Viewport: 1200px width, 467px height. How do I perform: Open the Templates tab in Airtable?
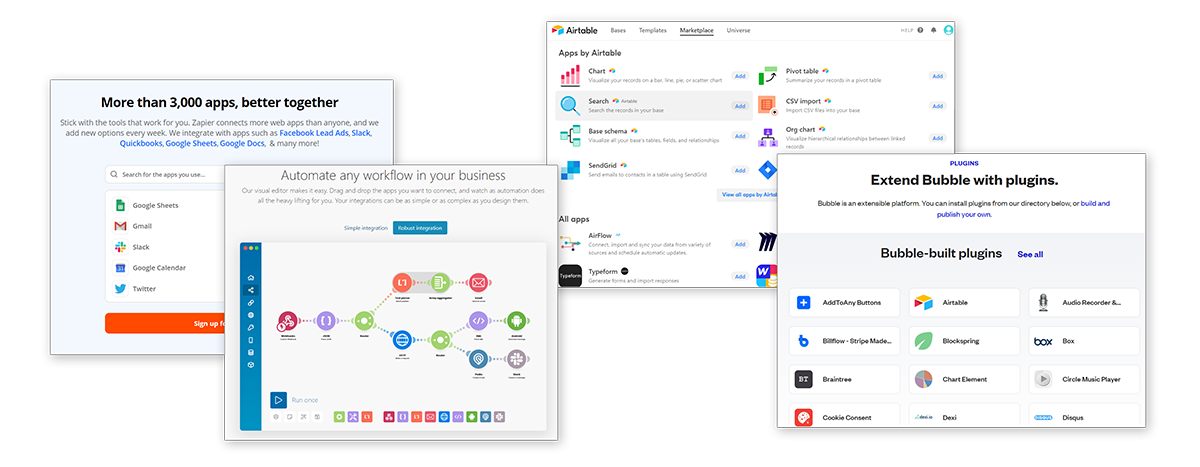click(x=652, y=31)
